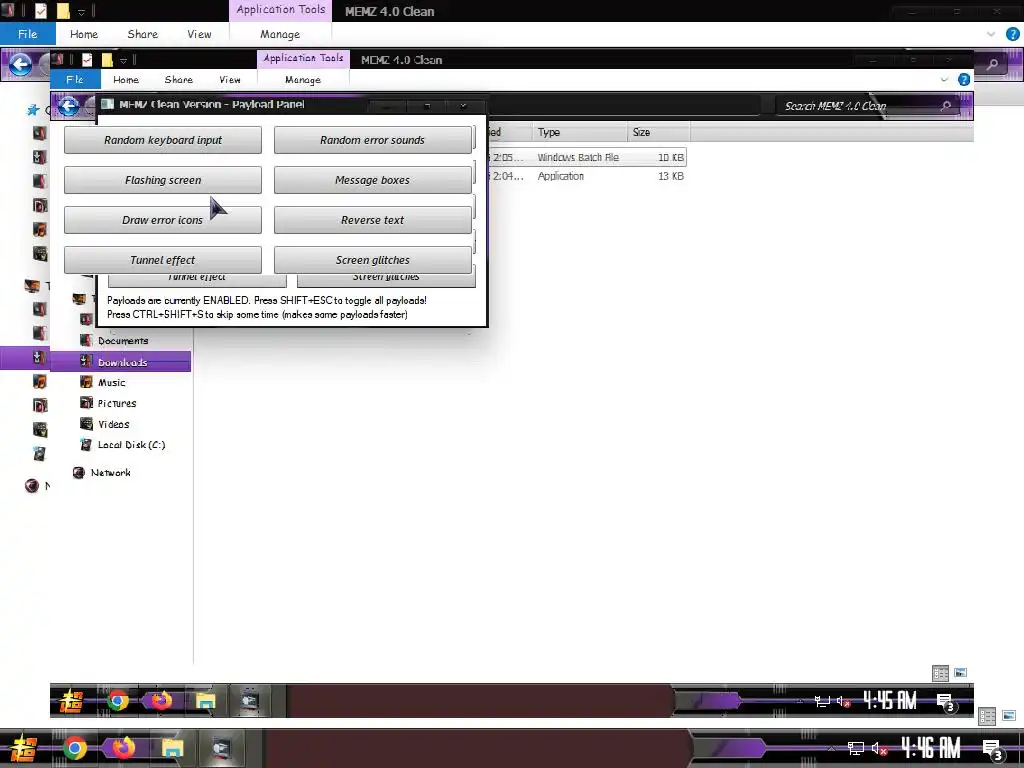
Task: Open Home tab in outer Explorer window
Action: (x=84, y=34)
